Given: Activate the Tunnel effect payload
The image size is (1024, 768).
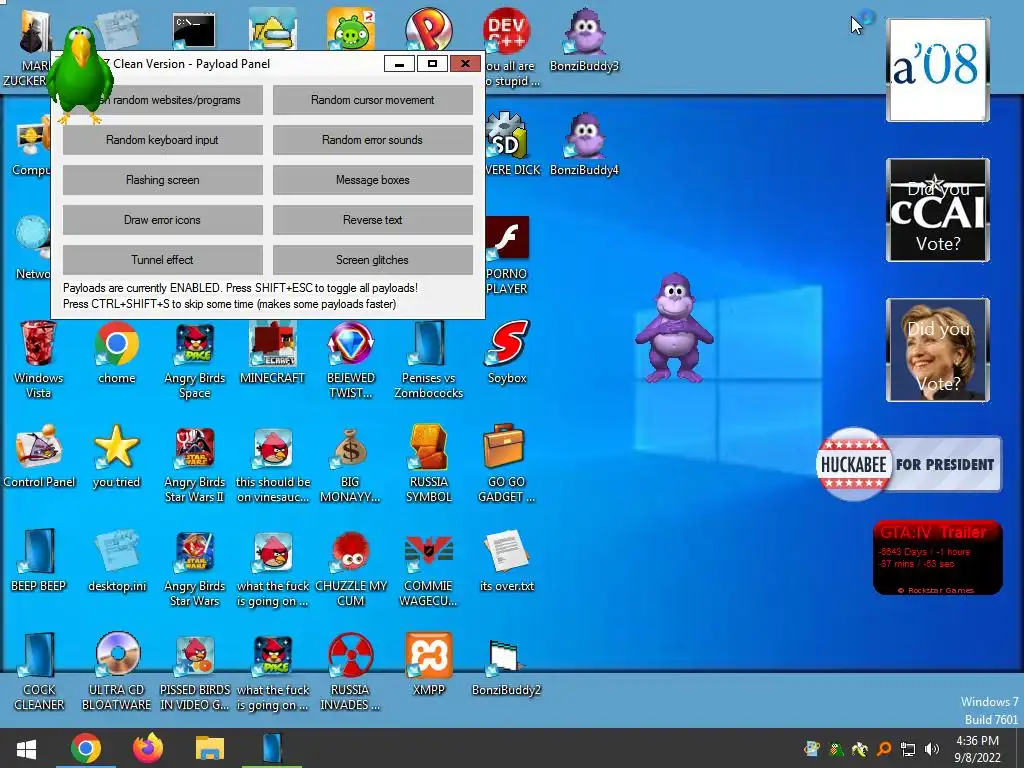Looking at the screenshot, I should (163, 259).
